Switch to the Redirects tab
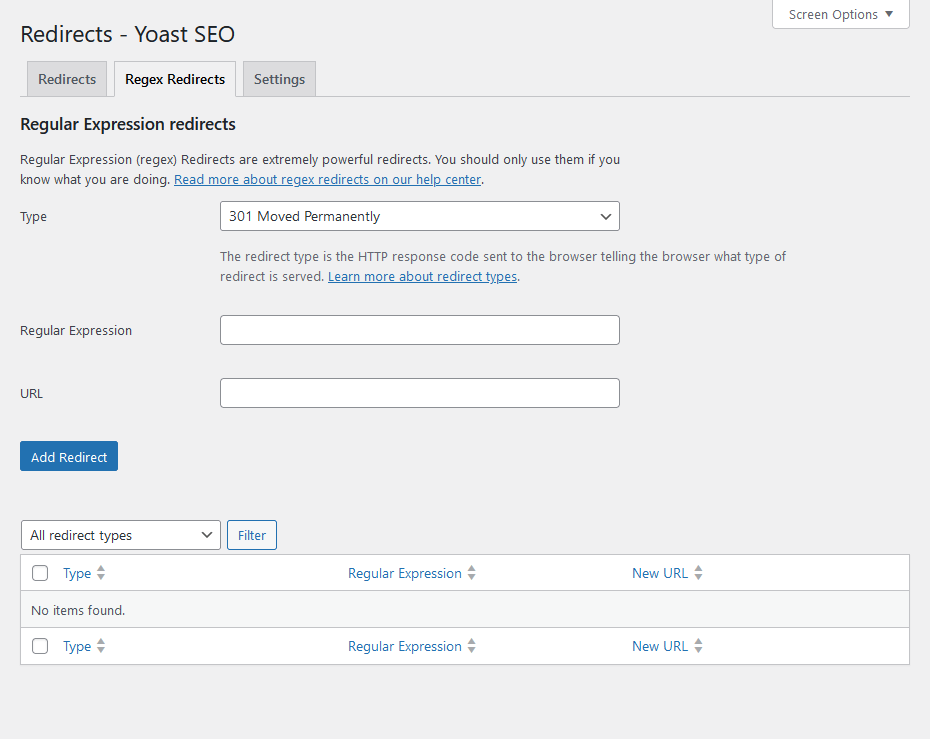This screenshot has width=930, height=739. click(67, 79)
